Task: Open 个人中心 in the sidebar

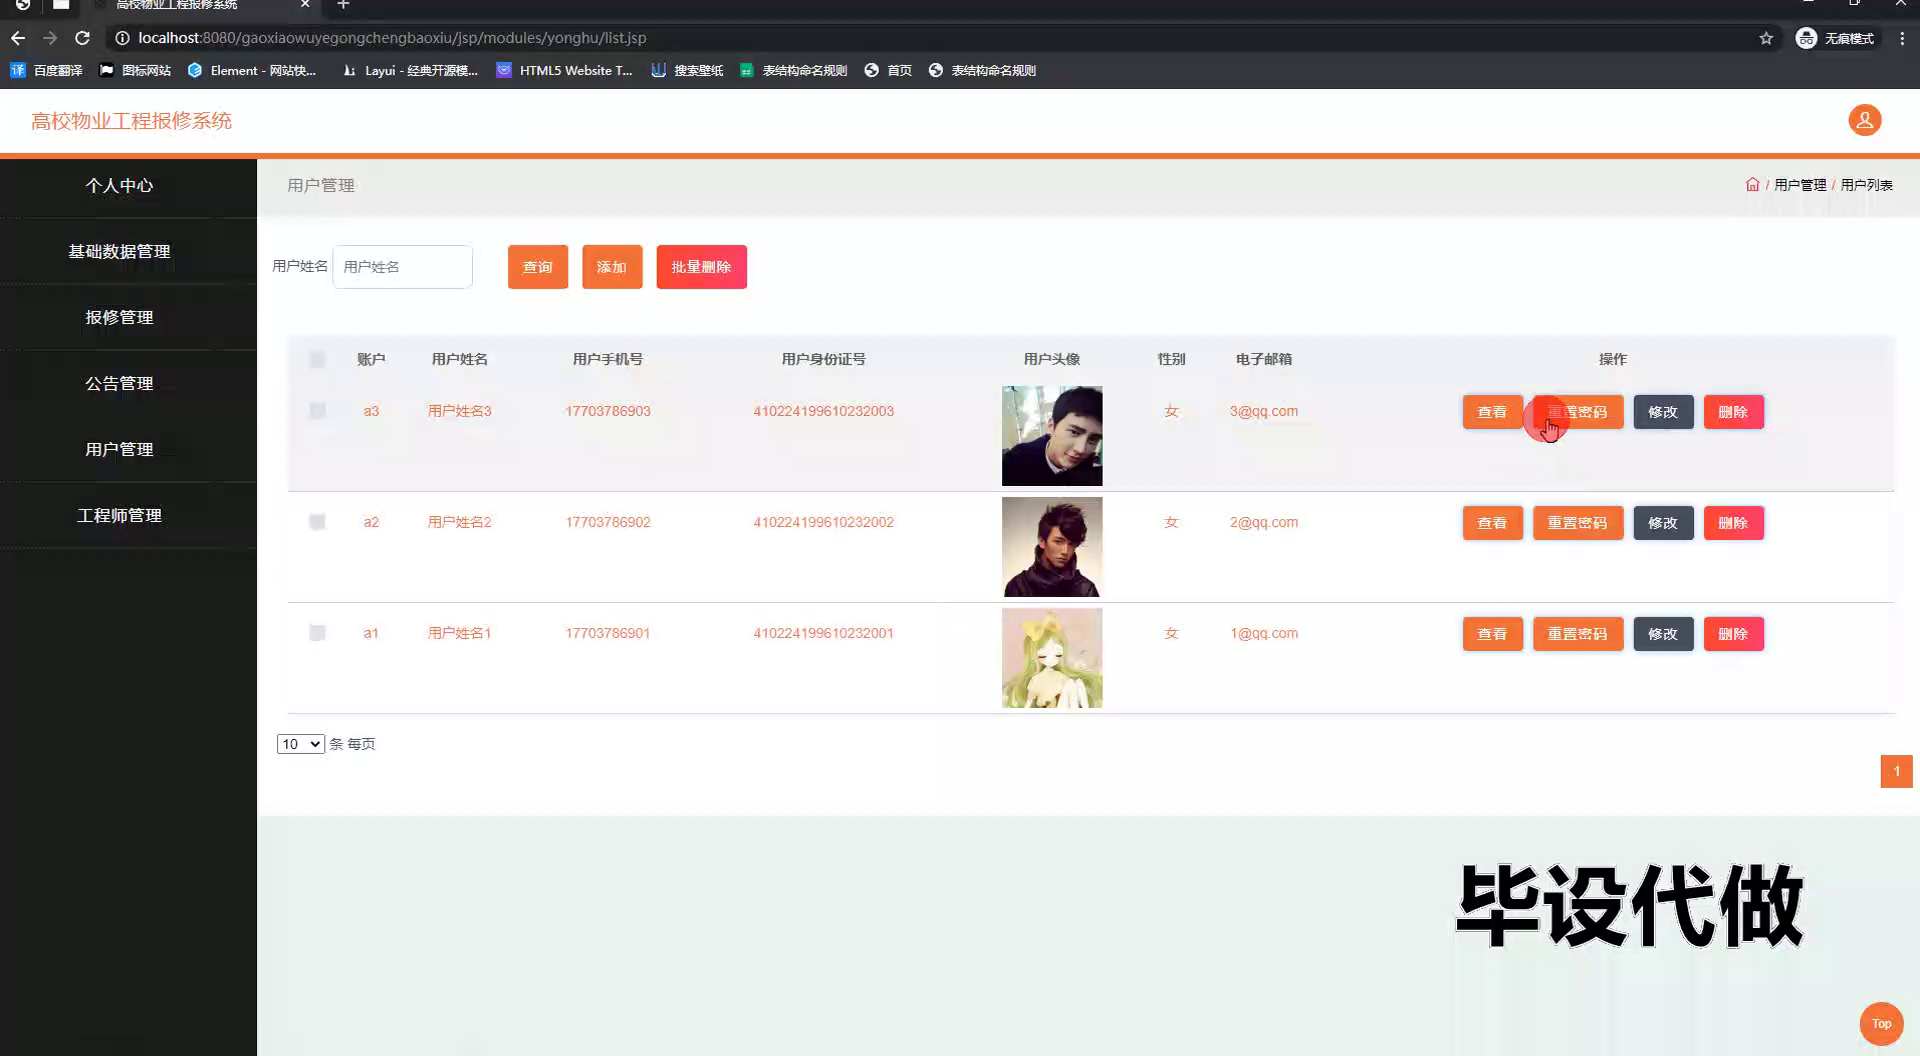Action: tap(119, 186)
